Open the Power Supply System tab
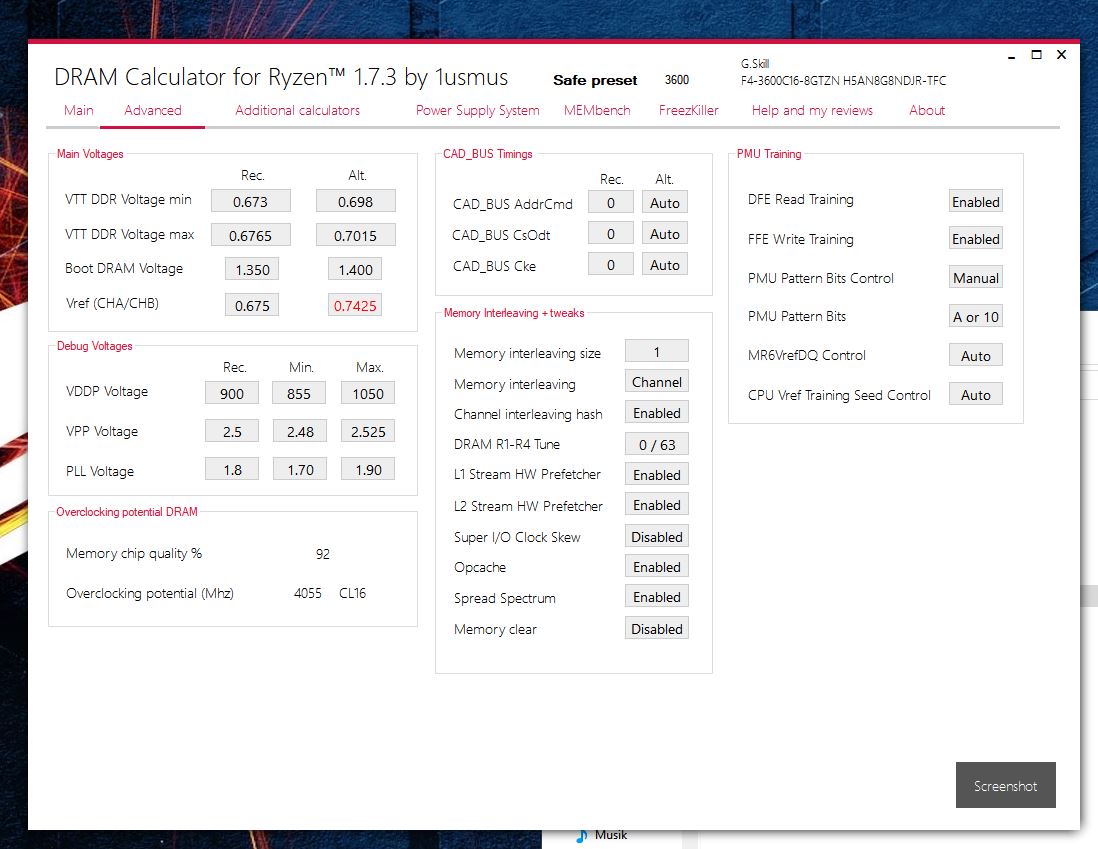Viewport: 1098px width, 849px height. coord(478,111)
